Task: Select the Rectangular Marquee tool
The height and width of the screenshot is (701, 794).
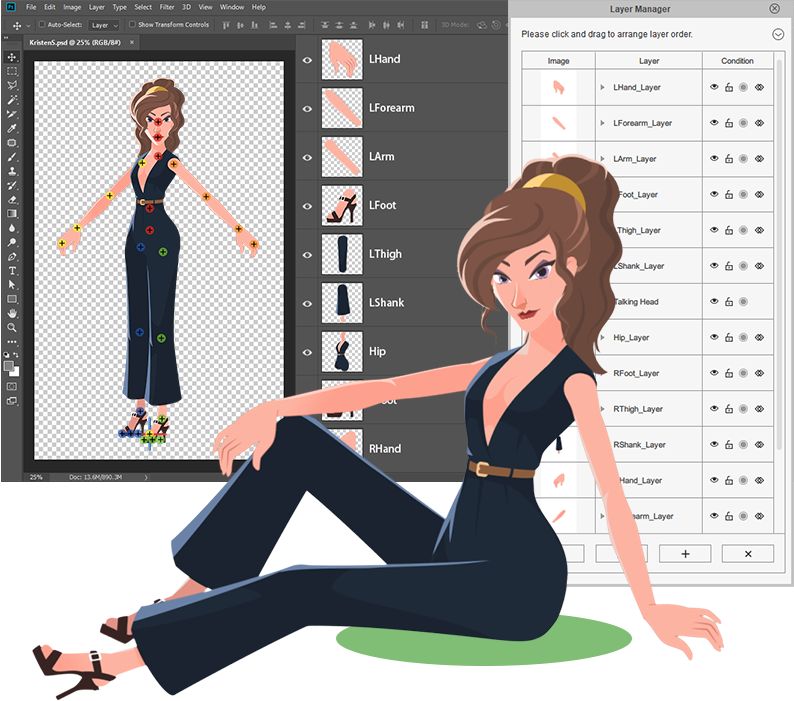Action: coord(12,71)
